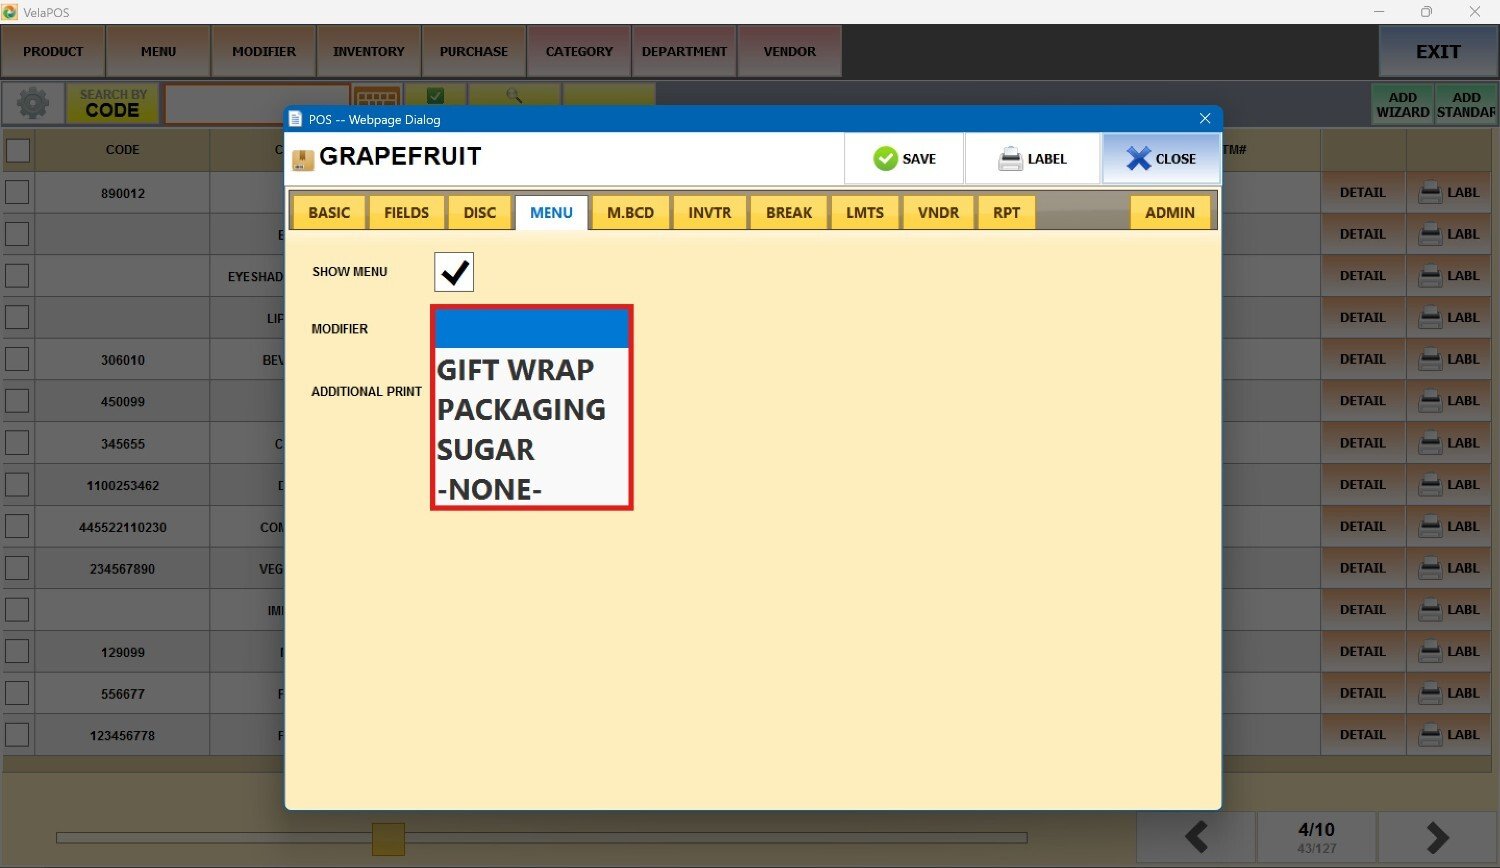Click the printer Label icon in dialog
The width and height of the screenshot is (1500, 868).
click(x=1010, y=159)
